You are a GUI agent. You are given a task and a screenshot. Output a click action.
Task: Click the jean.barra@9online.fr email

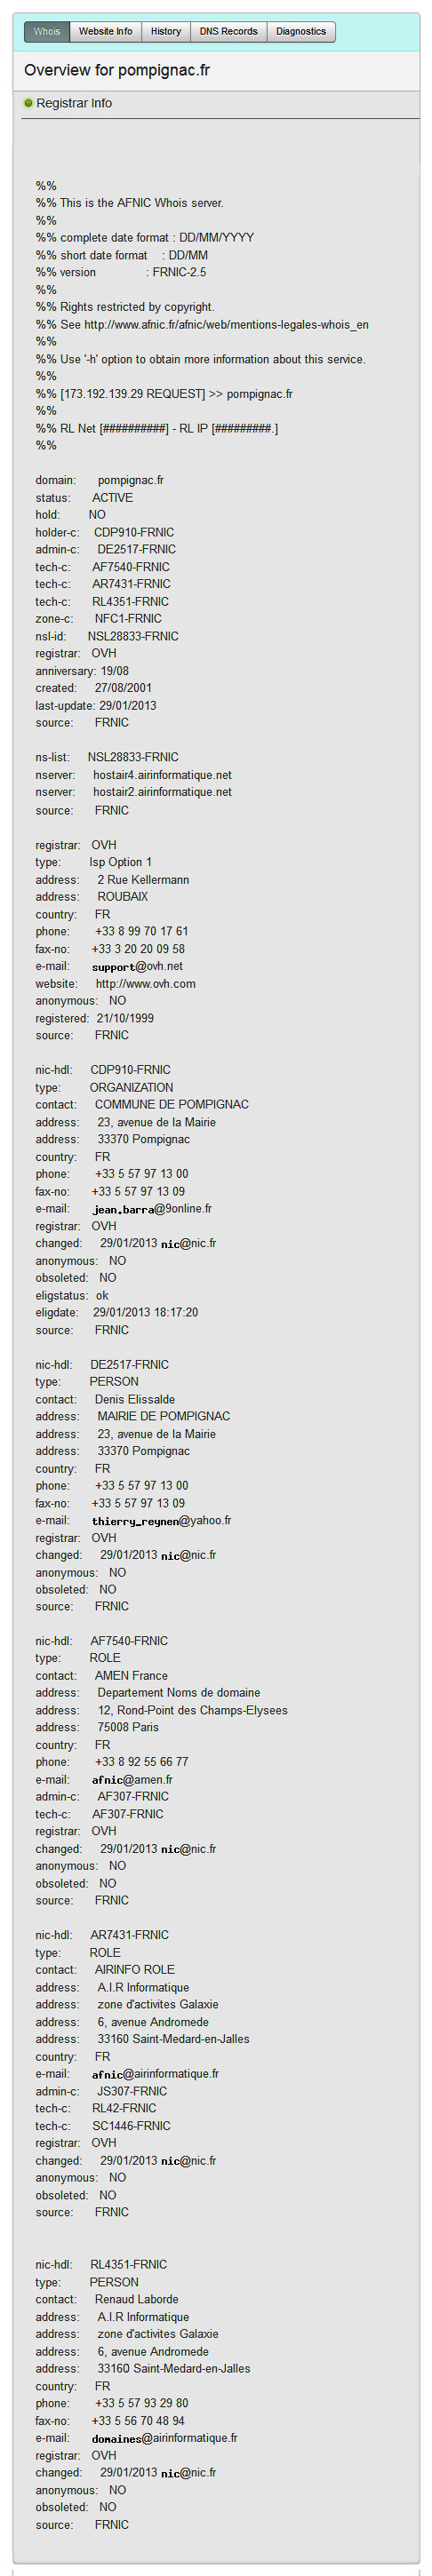152,1208
